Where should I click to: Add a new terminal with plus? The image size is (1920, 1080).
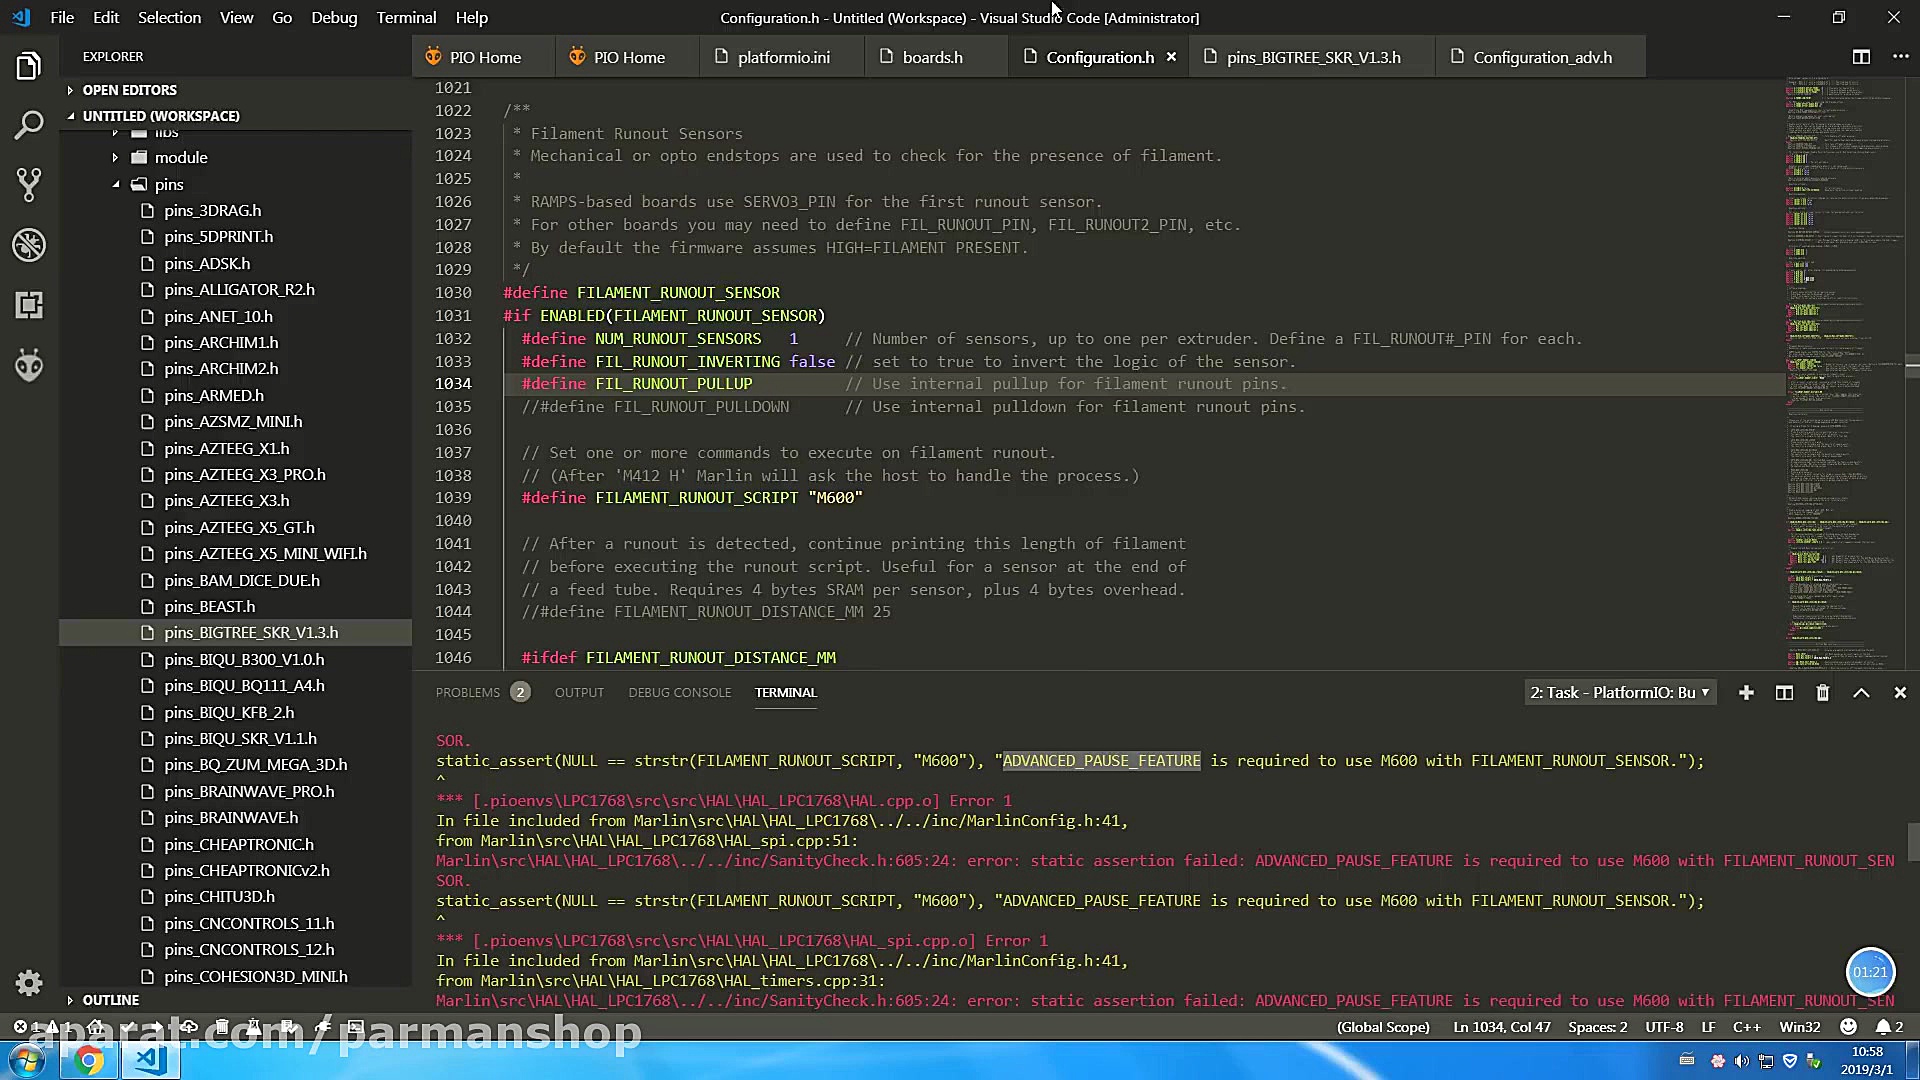[1746, 692]
